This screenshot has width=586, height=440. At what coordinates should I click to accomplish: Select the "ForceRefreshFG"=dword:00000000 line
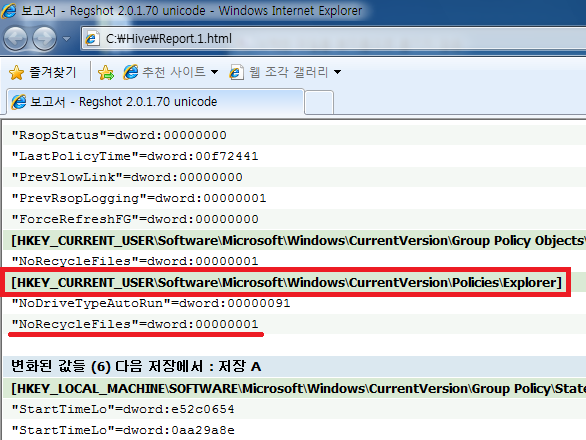135,219
